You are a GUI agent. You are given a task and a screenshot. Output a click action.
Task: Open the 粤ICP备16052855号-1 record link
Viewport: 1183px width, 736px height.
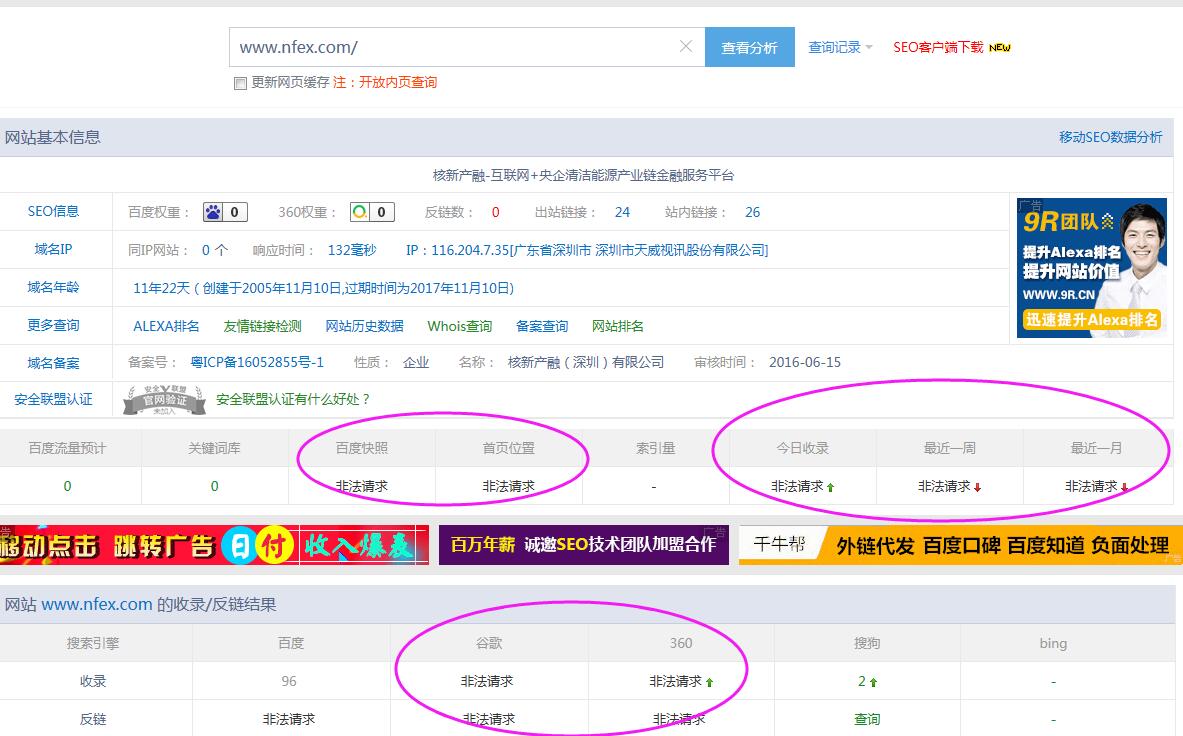coord(257,363)
